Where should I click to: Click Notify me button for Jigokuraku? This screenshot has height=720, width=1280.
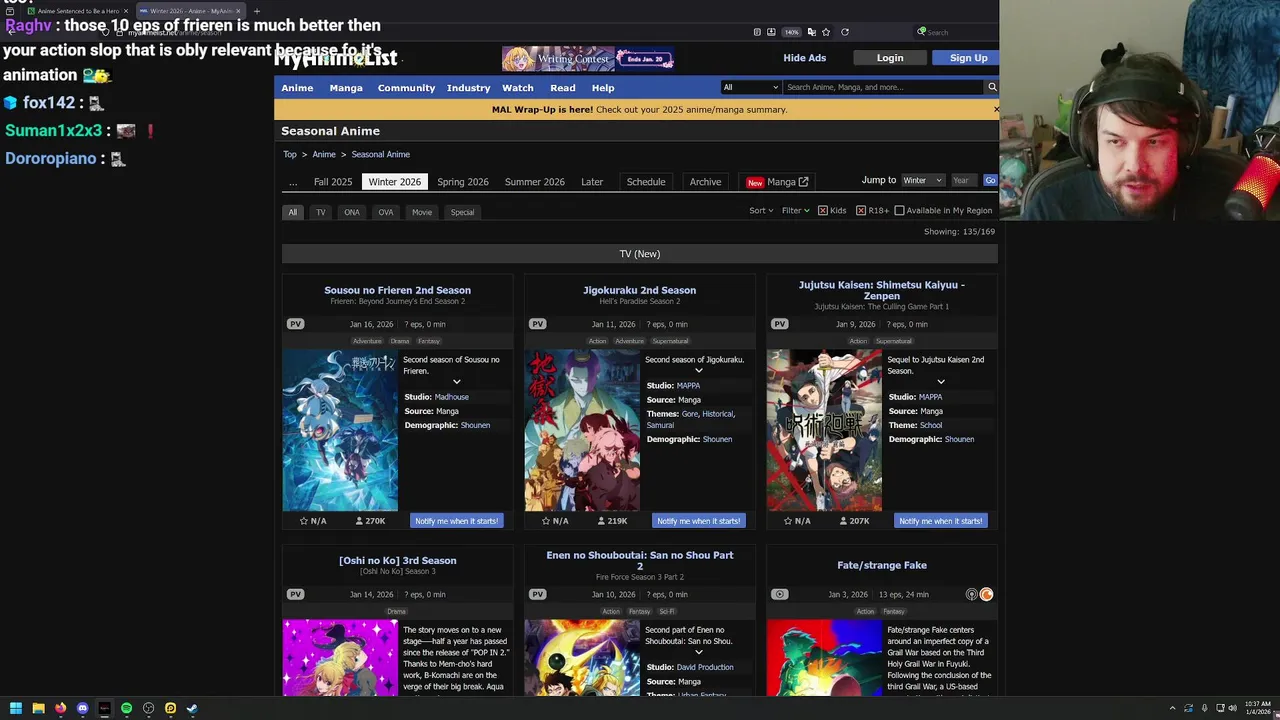point(698,521)
